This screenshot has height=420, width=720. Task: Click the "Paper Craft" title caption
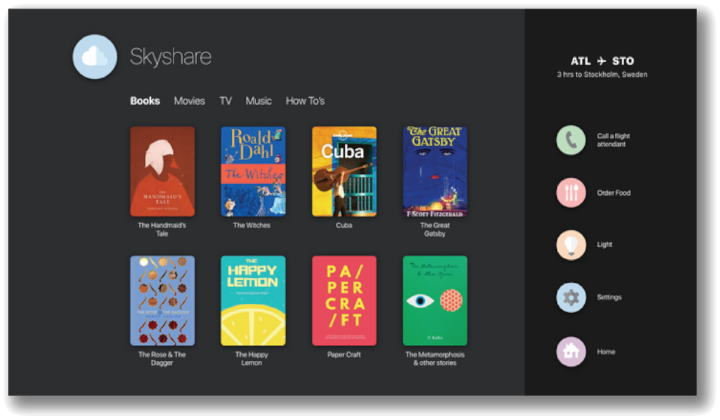344,354
